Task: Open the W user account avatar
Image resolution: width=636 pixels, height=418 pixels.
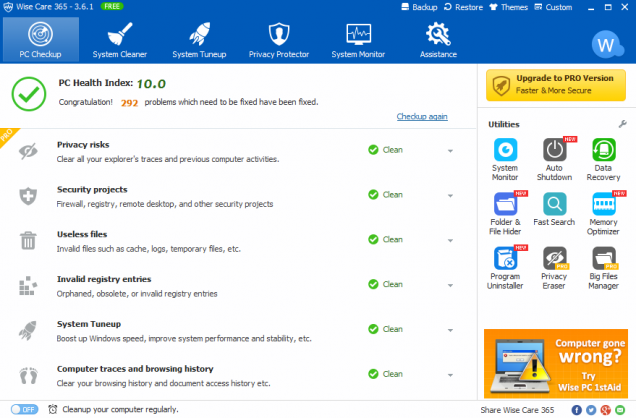Action: (607, 45)
